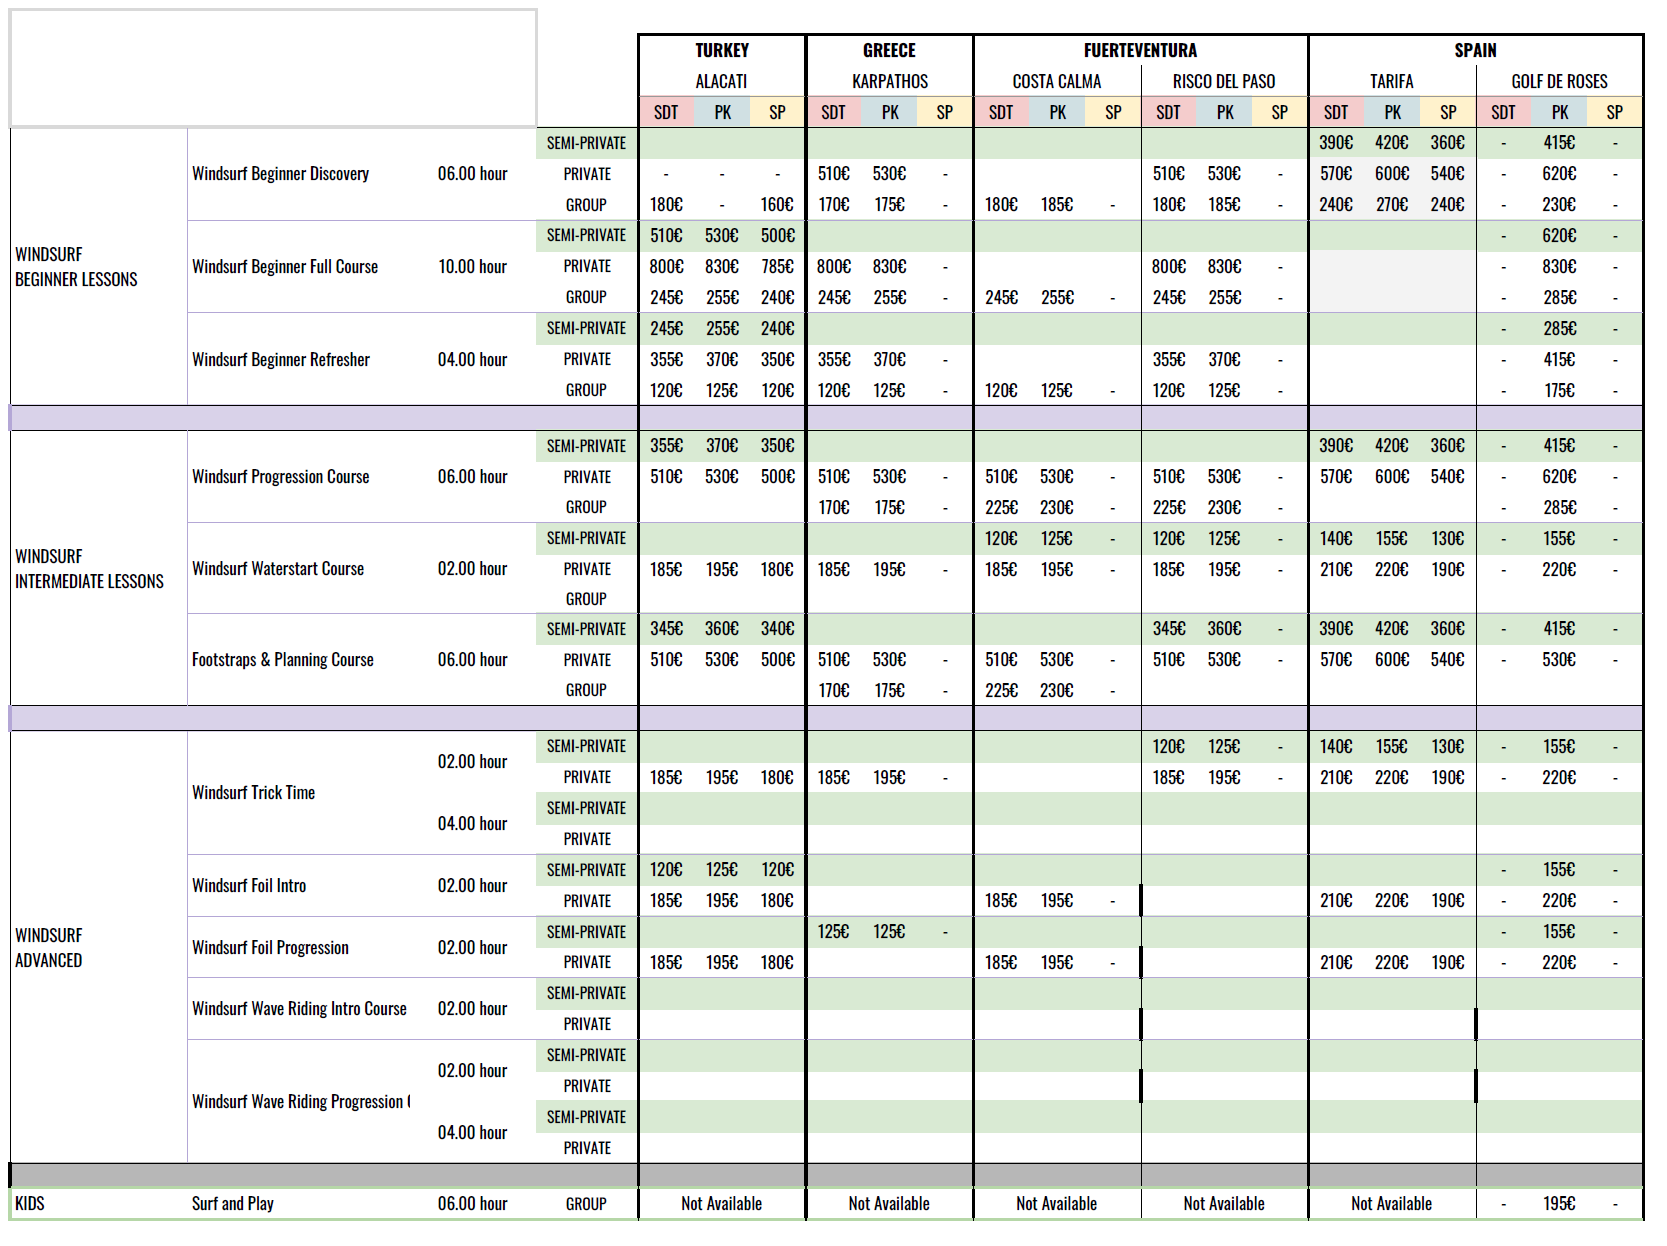
Task: Click the Windsurf Trick Time course name
Action: [253, 793]
